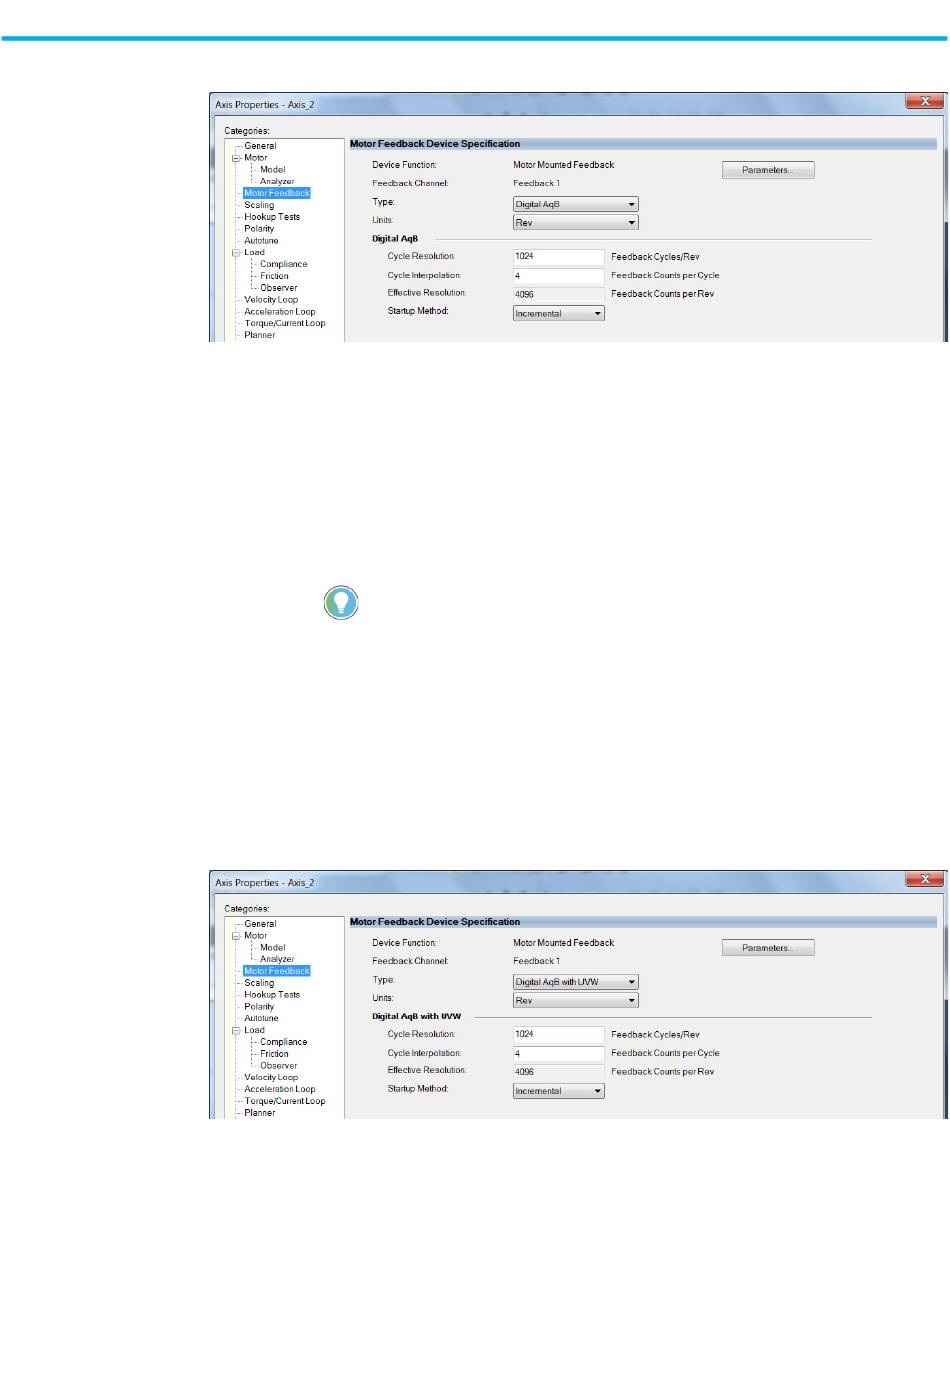Click Cycle Resolution field in Digital AqB dialog
This screenshot has height=1397, width=950.
[558, 257]
